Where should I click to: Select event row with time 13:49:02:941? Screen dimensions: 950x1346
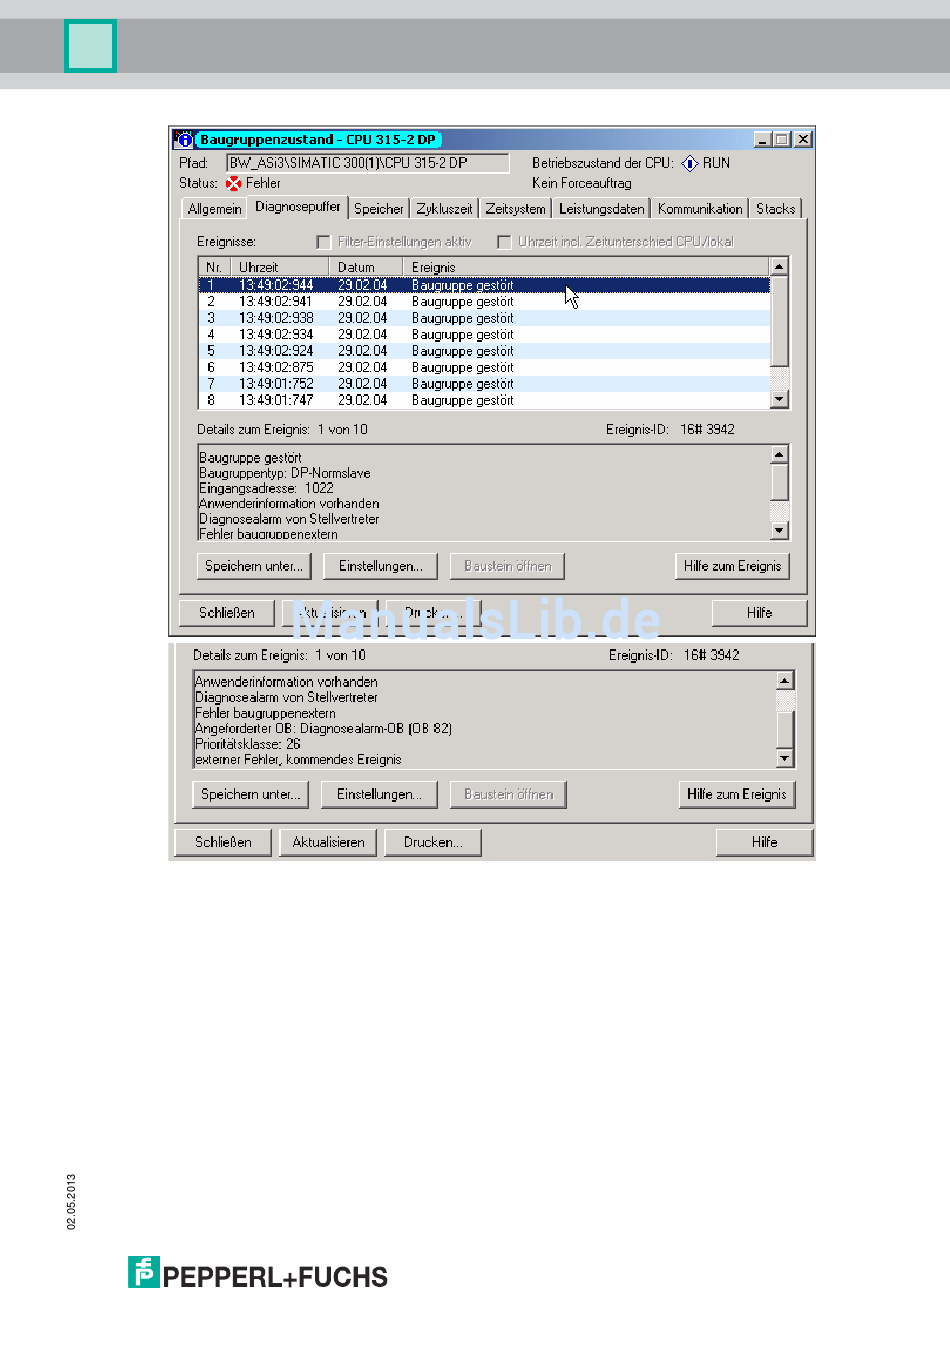(x=484, y=301)
